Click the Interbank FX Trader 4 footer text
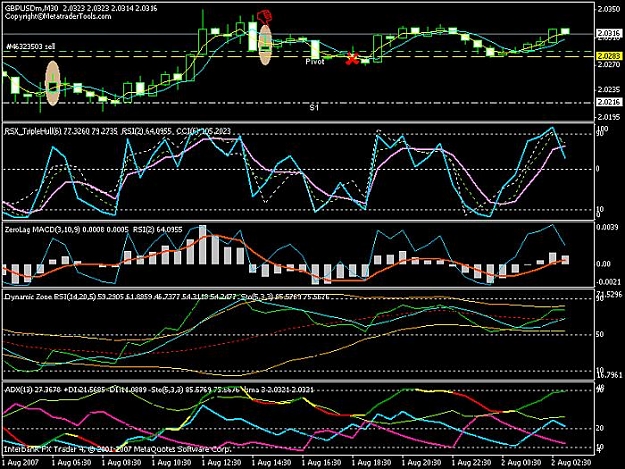 (118, 449)
